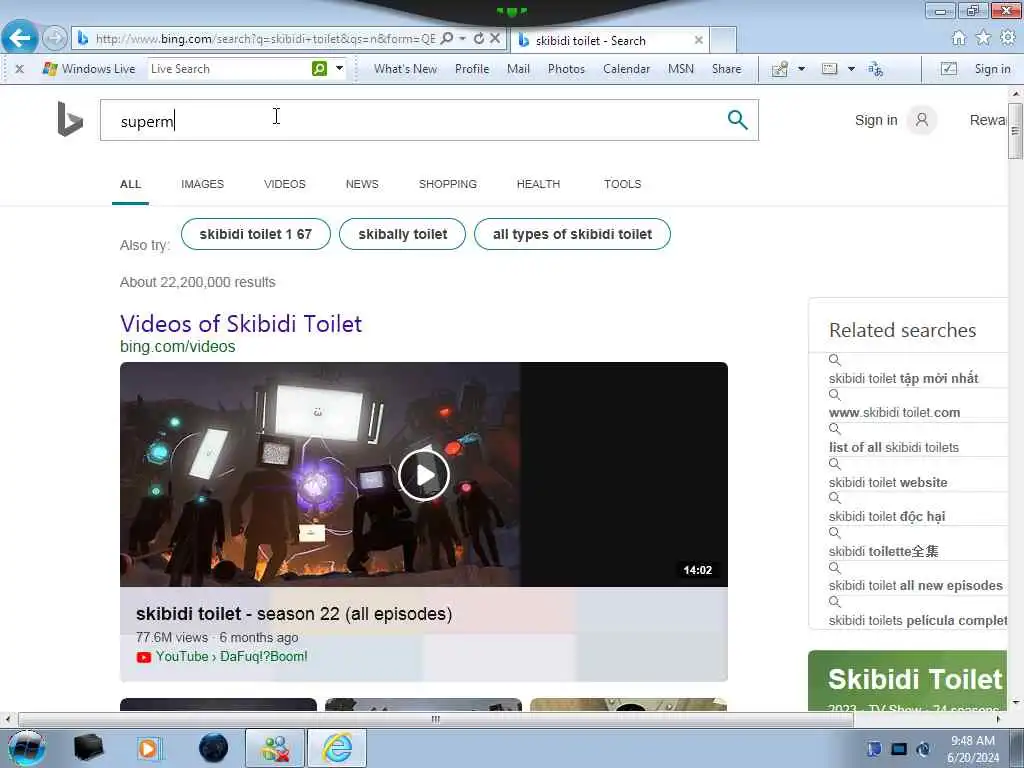Try suggestion skibidi toilet 1 67
Screen dimensions: 1024x768
(x=255, y=234)
